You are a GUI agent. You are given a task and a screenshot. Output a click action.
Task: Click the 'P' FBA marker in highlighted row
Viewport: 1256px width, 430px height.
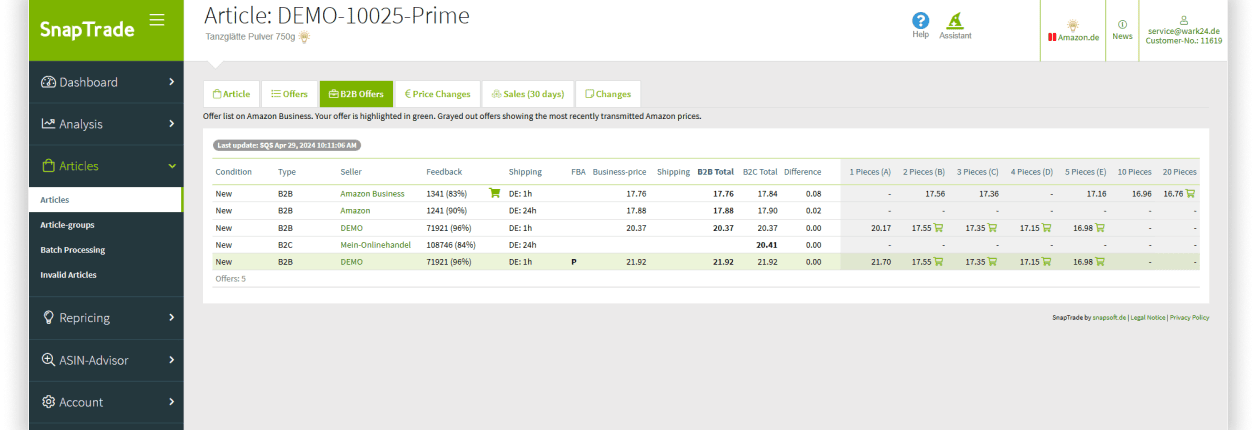574,262
